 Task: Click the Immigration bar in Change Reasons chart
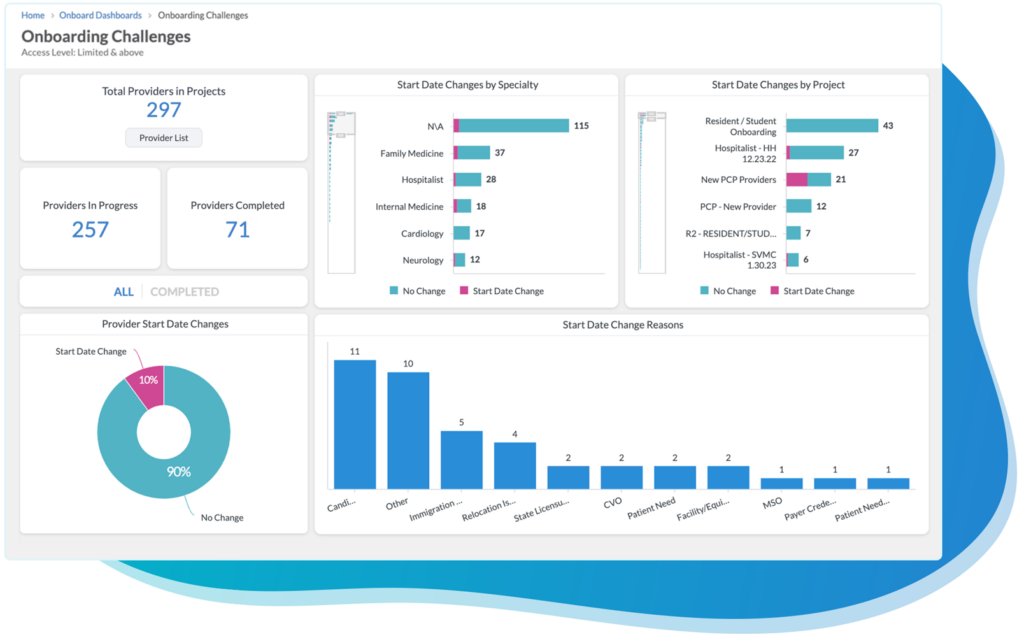(x=460, y=450)
